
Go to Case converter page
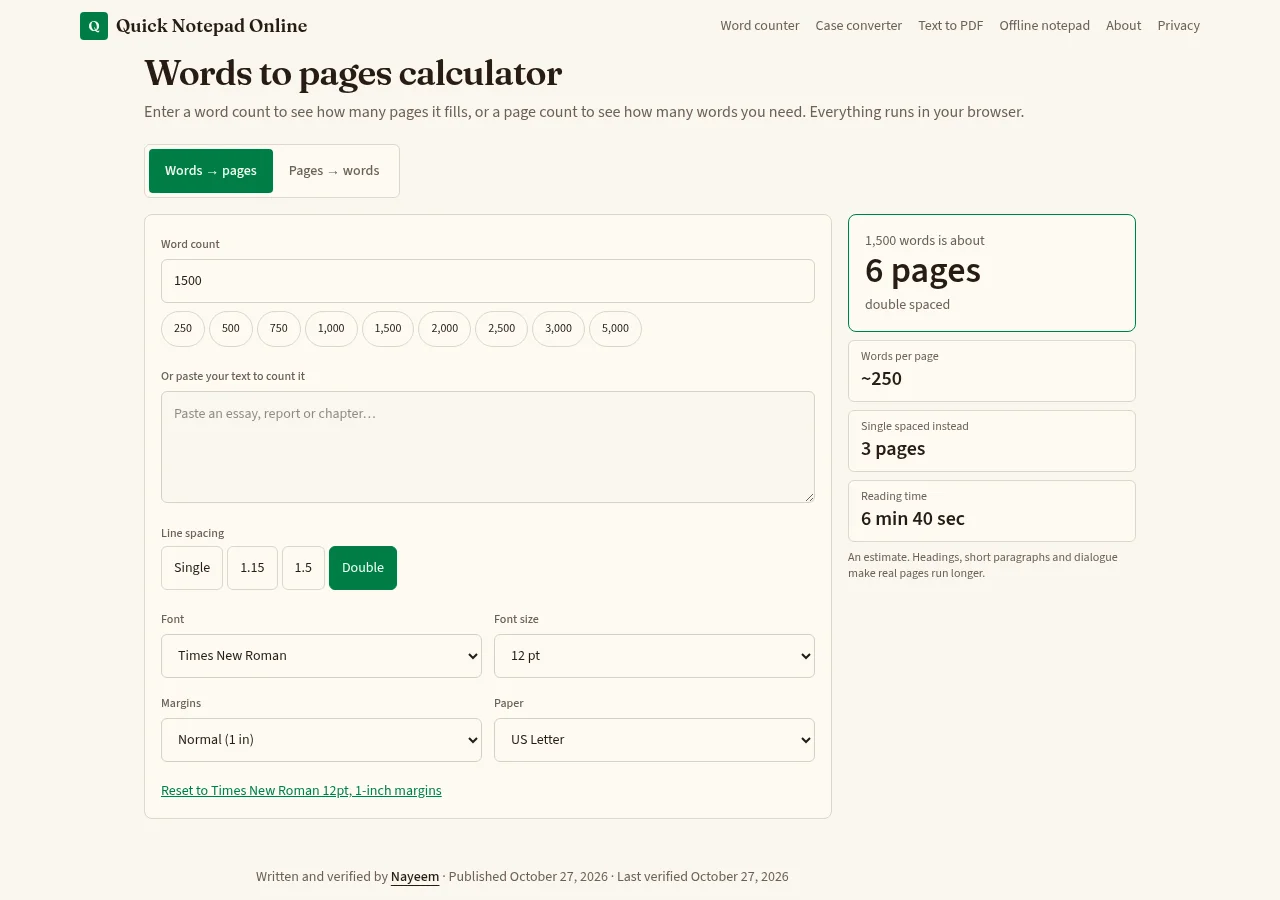859,26
